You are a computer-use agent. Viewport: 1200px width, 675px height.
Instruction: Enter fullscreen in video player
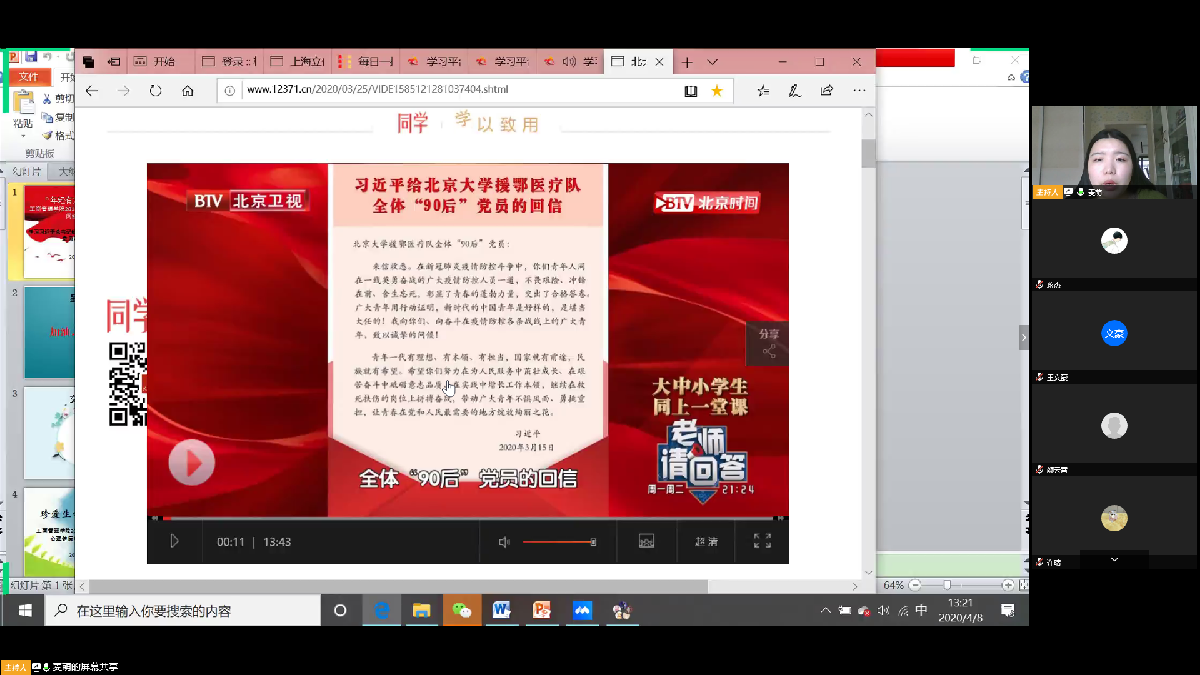click(762, 542)
